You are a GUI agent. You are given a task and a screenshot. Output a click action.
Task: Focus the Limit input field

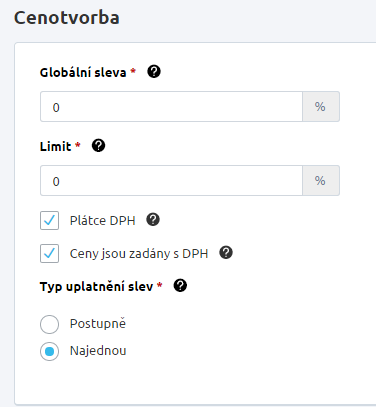click(171, 181)
